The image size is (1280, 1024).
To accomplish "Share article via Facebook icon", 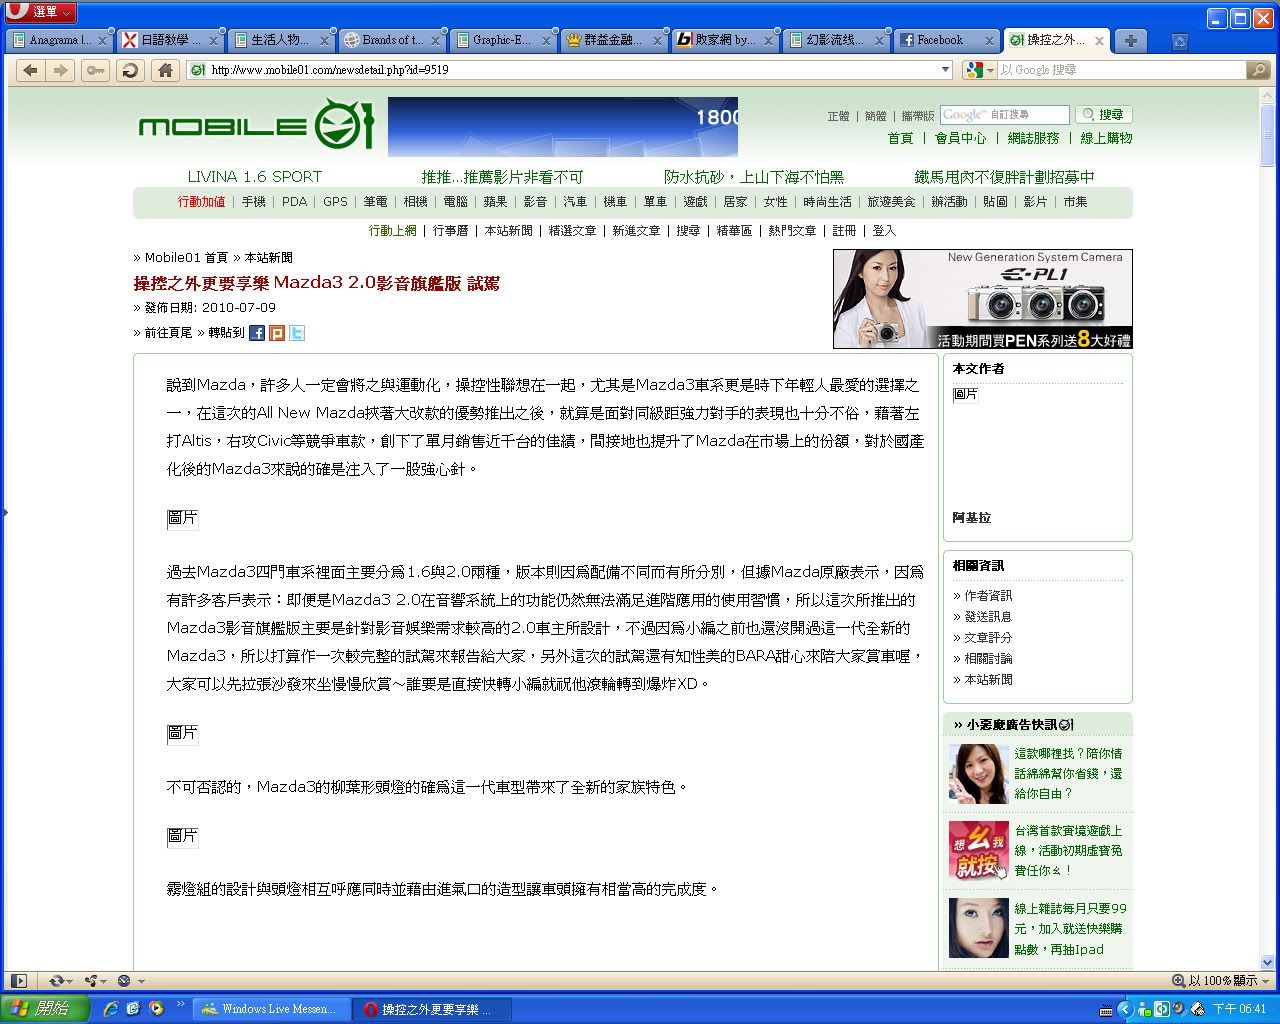I will point(257,333).
